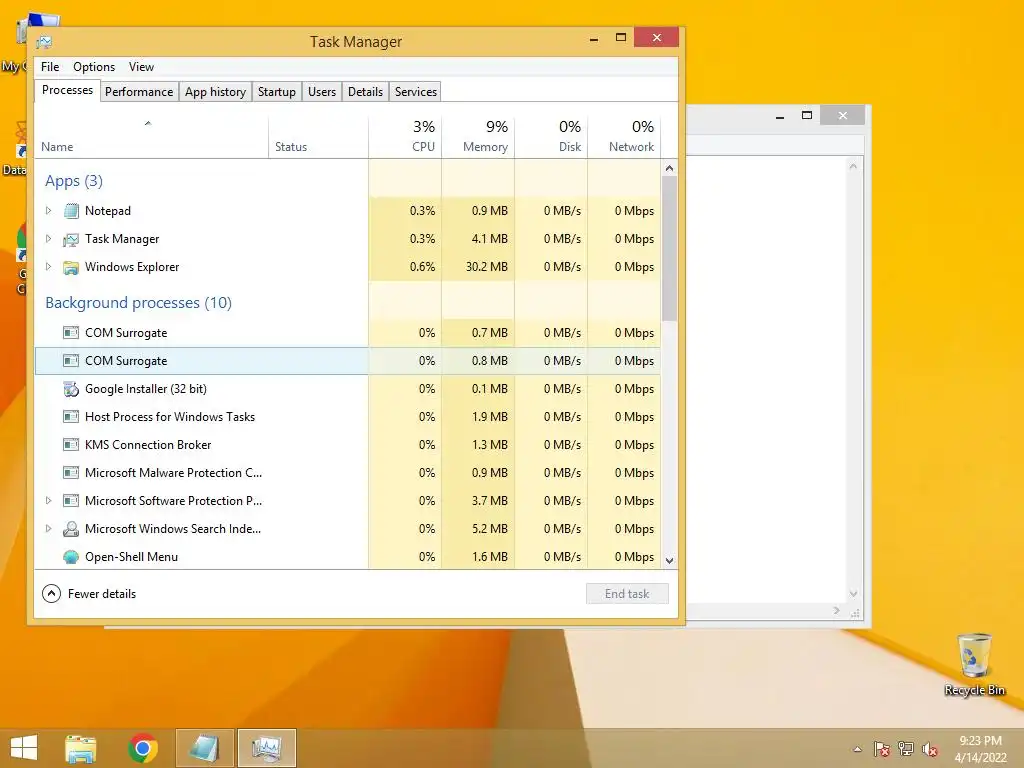The height and width of the screenshot is (768, 1024).
Task: Expand Microsoft Software Protection process group
Action: click(48, 500)
